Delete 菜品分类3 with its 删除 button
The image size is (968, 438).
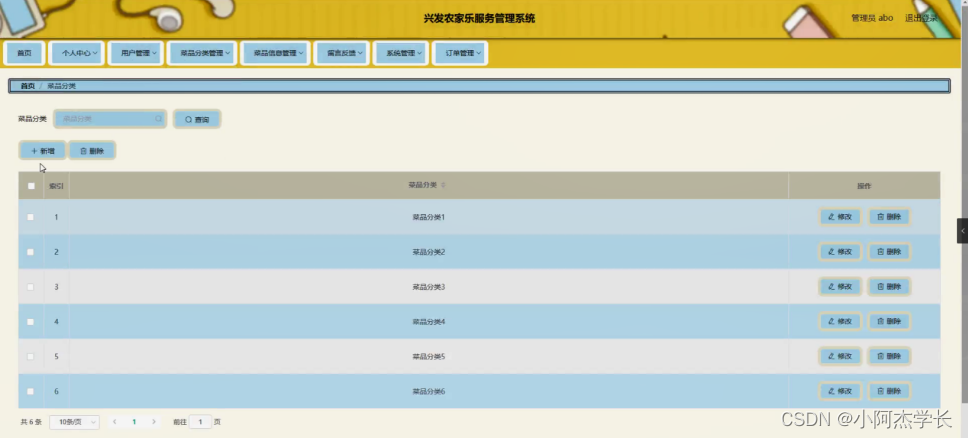pyautogui.click(x=889, y=287)
